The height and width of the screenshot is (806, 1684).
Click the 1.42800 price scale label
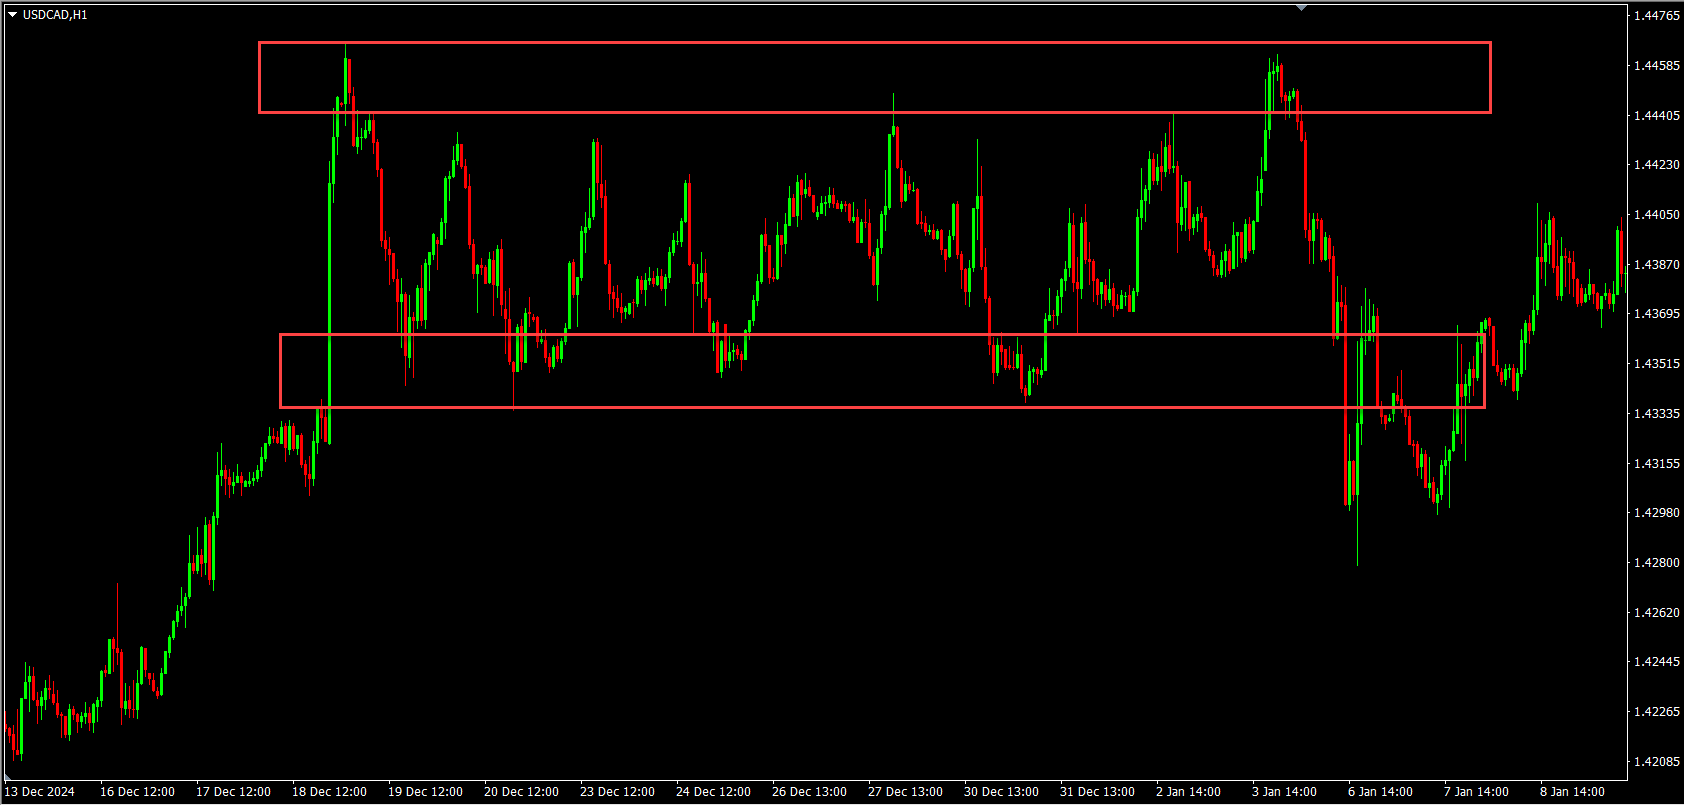1655,563
